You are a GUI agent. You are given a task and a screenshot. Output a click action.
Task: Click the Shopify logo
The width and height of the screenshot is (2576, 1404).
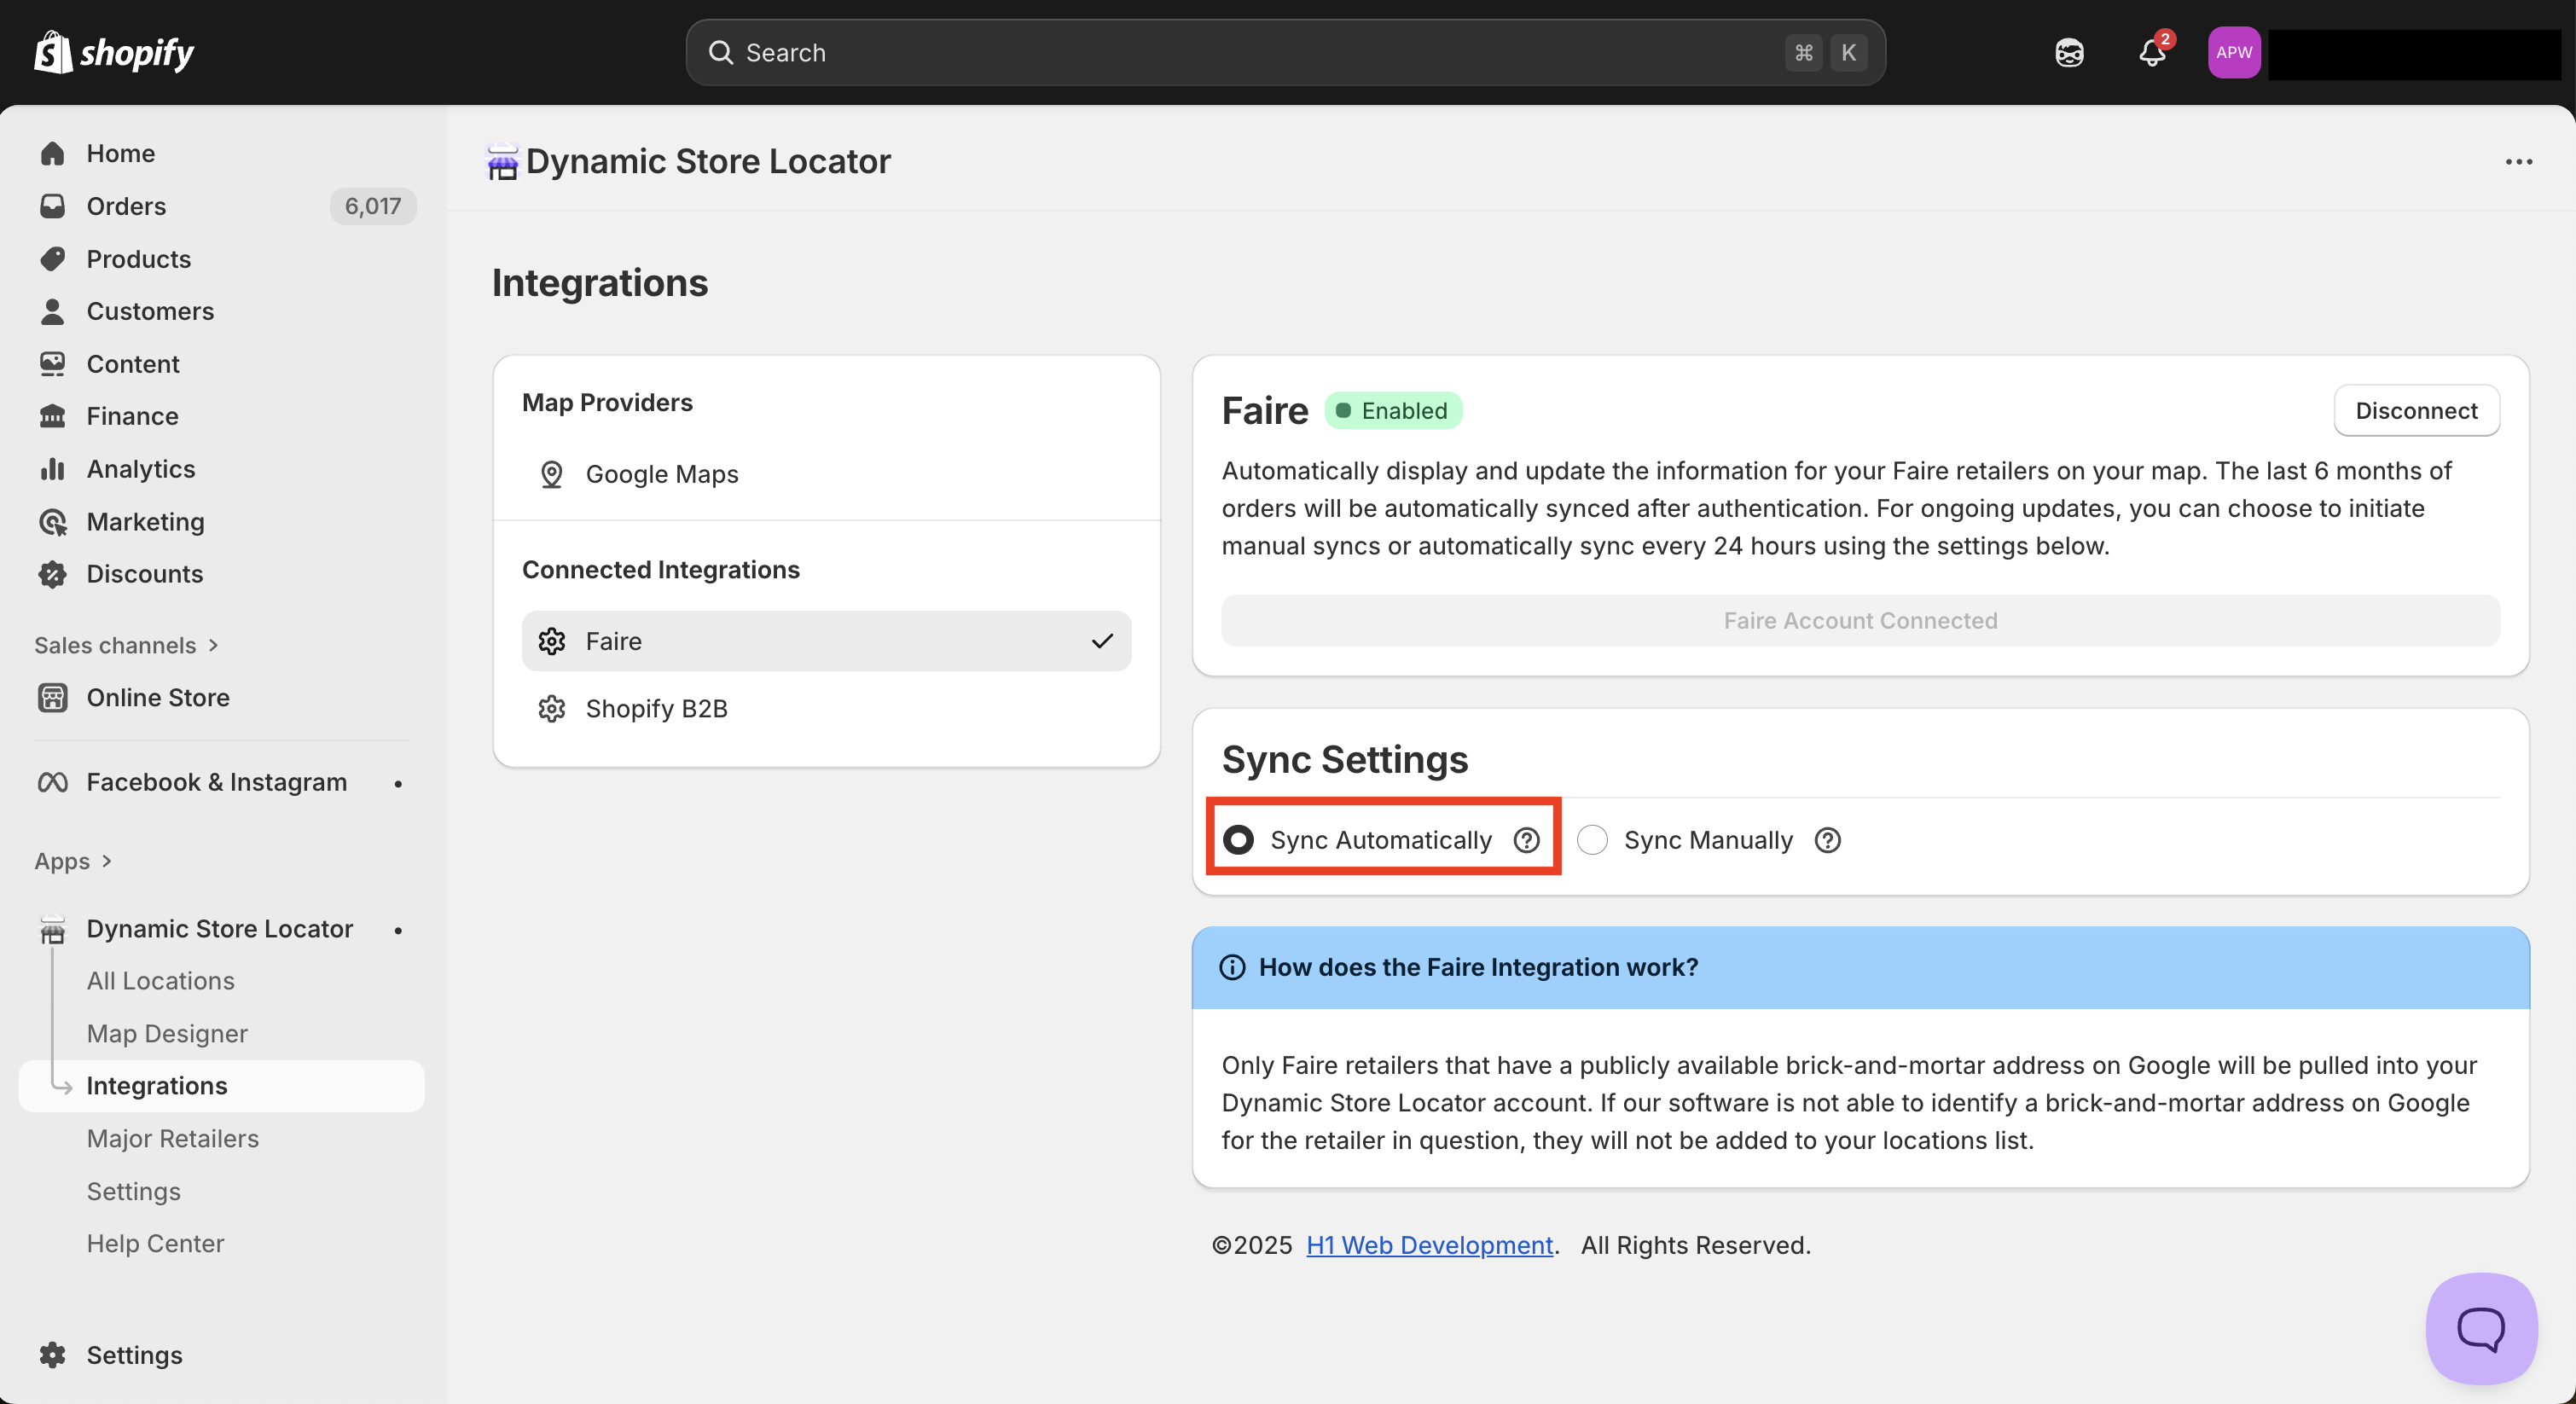click(114, 53)
